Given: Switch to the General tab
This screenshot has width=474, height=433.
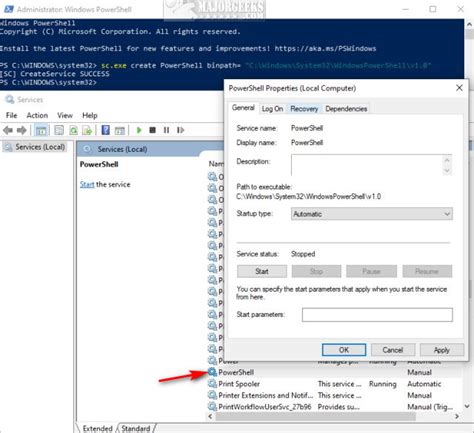Looking at the screenshot, I should [243, 108].
